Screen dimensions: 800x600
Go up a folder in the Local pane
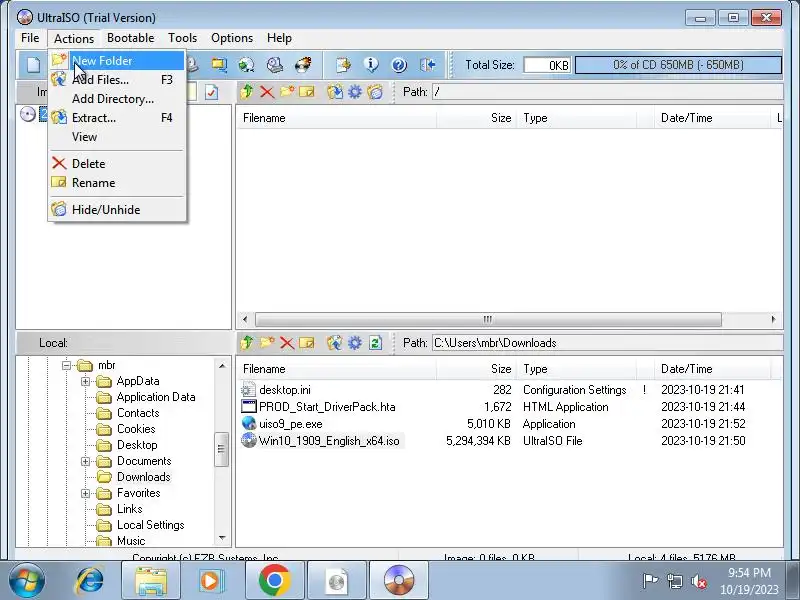pyautogui.click(x=247, y=343)
